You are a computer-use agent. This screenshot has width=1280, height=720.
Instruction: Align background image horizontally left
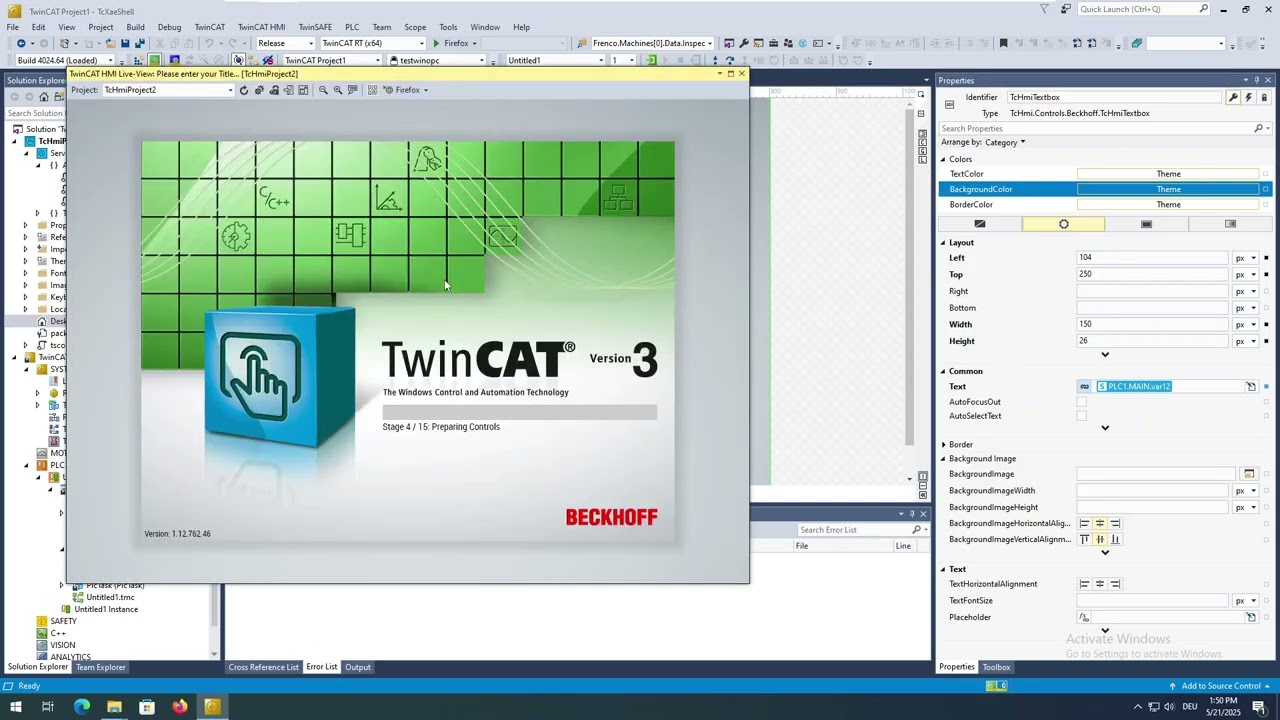[1084, 523]
